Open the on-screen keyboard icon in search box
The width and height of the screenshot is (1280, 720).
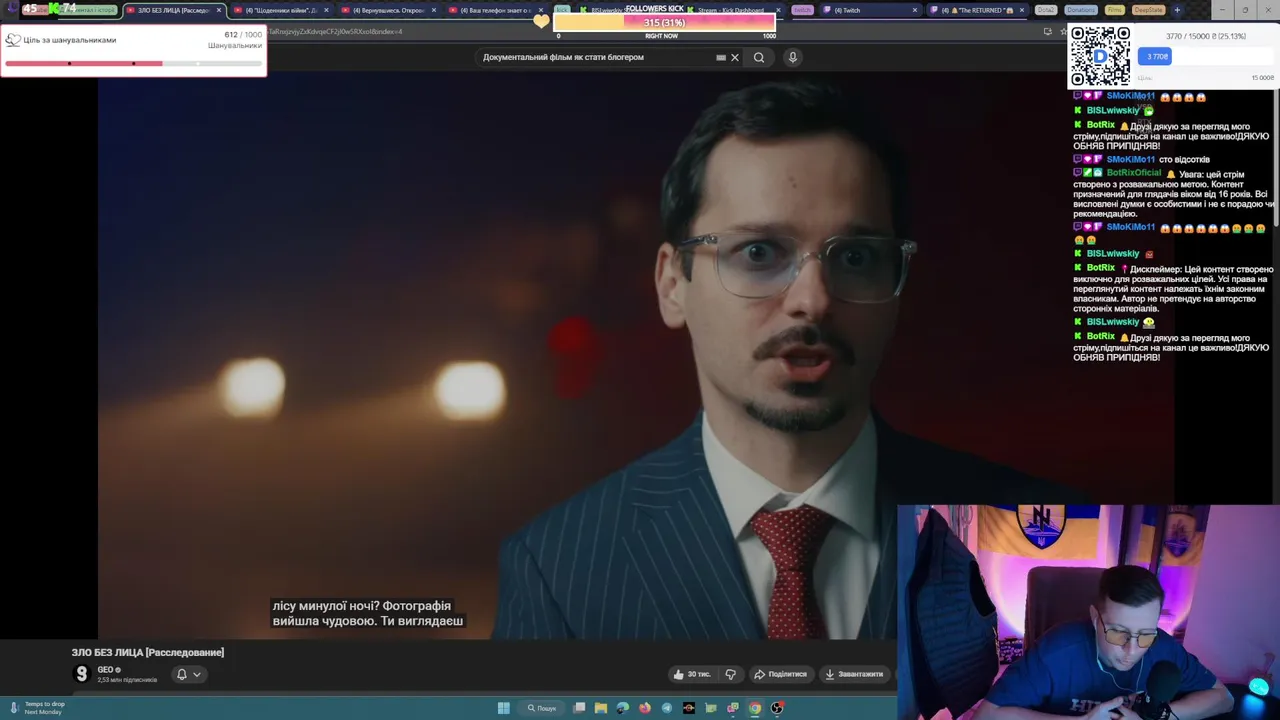coord(721,57)
